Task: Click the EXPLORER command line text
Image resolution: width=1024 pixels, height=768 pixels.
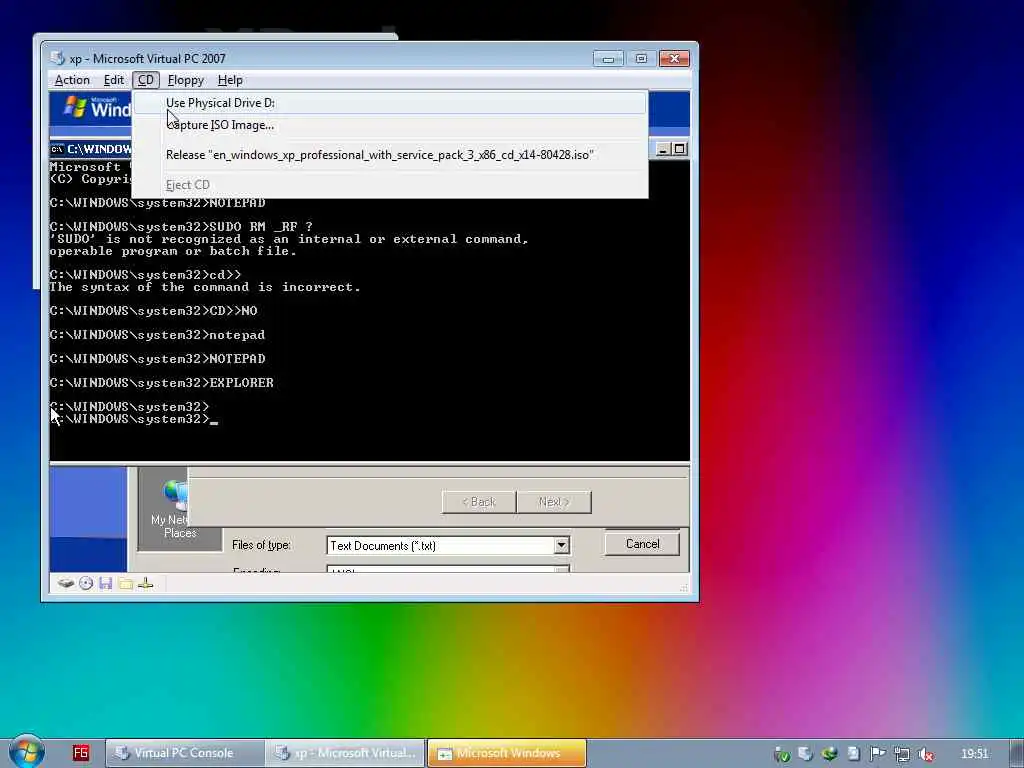Action: (x=161, y=383)
